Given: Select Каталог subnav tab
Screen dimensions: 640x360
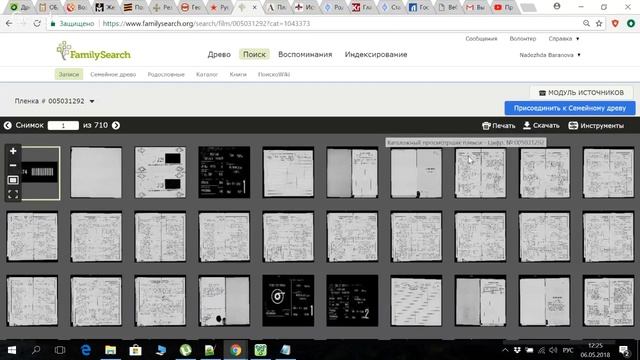Looking at the screenshot, I should pos(207,74).
